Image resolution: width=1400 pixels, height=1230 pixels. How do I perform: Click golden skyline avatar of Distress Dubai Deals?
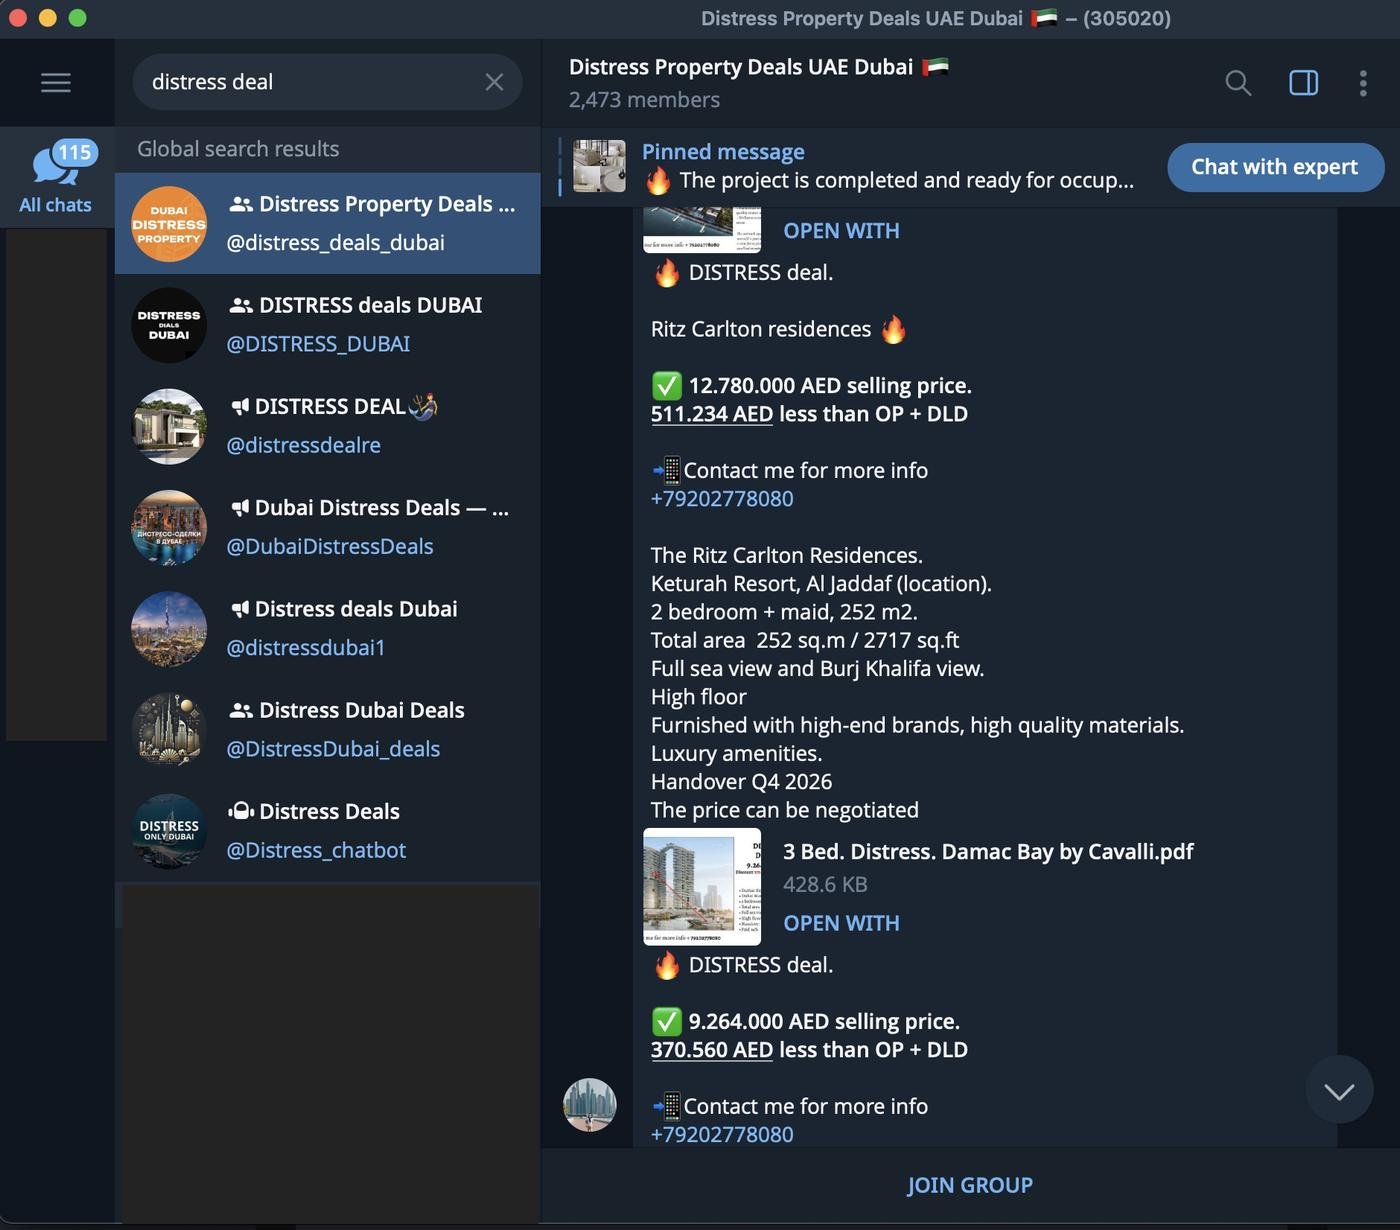pyautogui.click(x=169, y=730)
